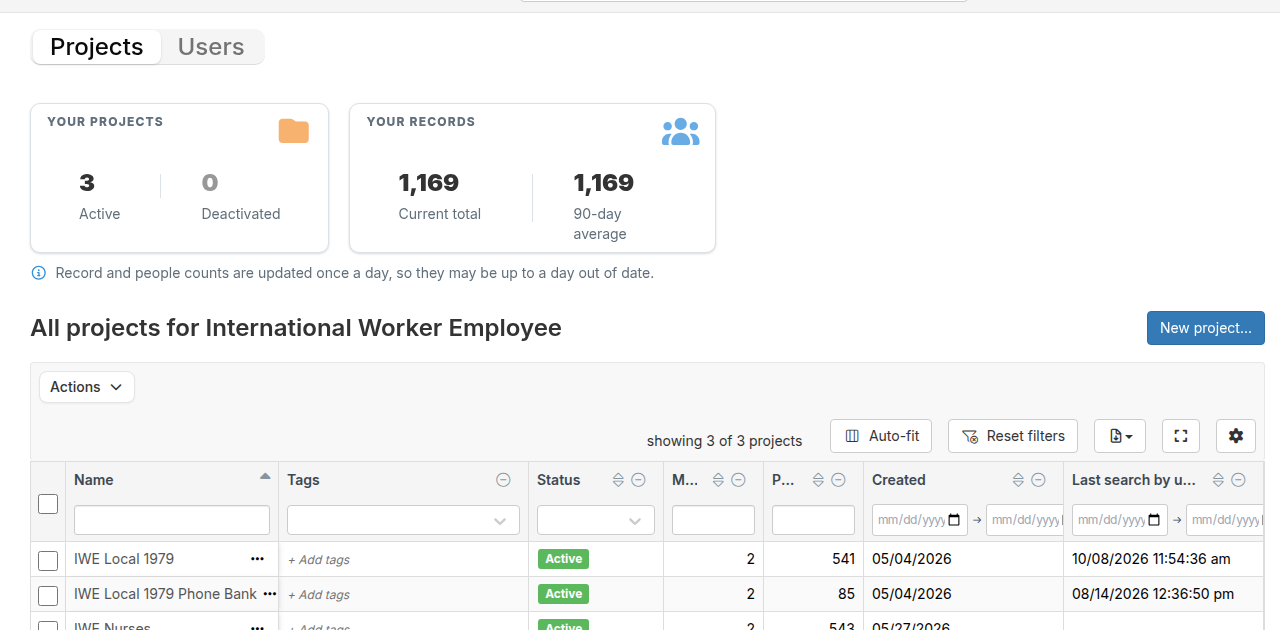1280x630 pixels.
Task: Sort by the P... column
Action: click(x=818, y=480)
